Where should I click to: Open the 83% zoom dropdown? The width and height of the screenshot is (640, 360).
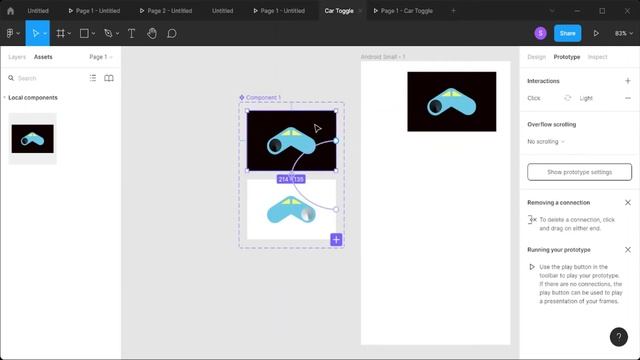[x=624, y=33]
